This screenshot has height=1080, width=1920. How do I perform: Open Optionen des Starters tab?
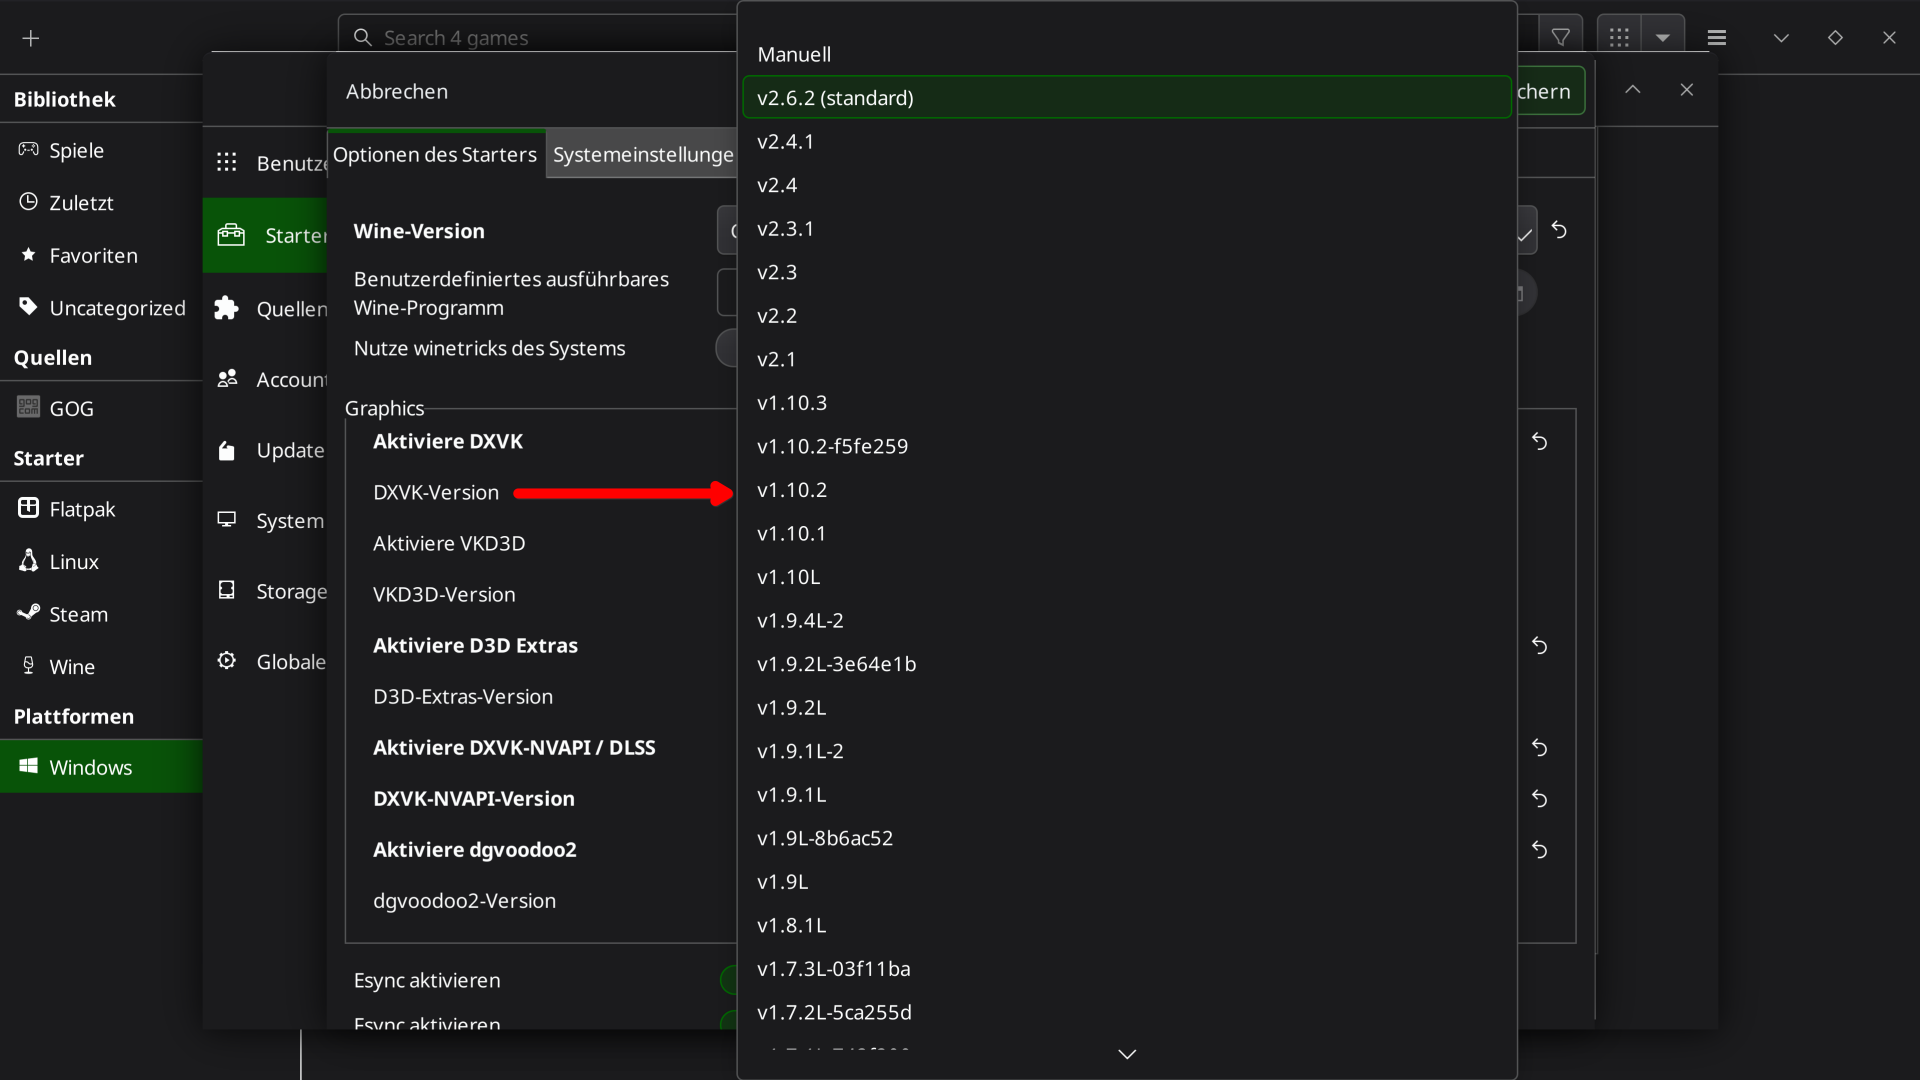click(x=435, y=155)
